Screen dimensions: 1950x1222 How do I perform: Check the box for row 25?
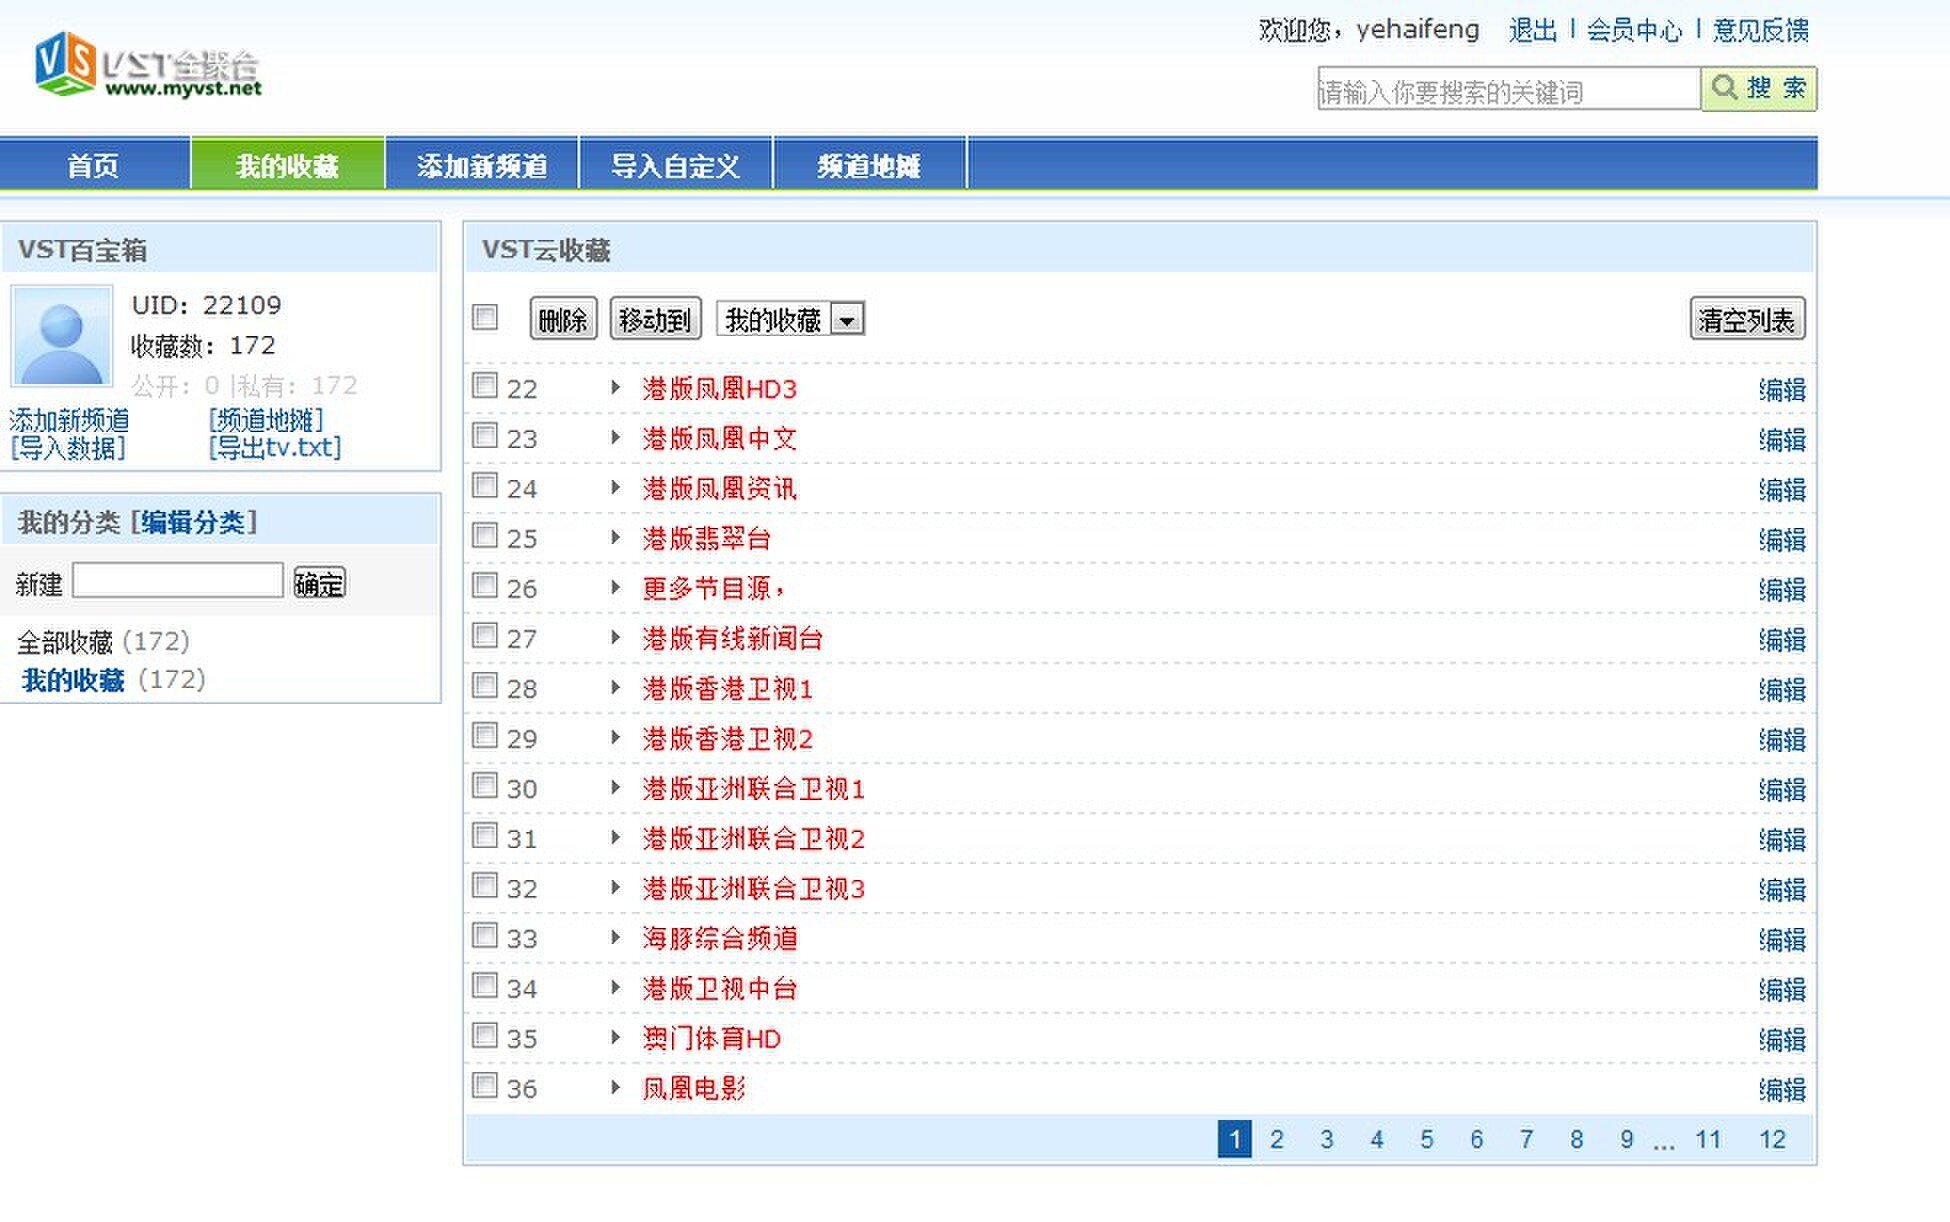(x=485, y=535)
